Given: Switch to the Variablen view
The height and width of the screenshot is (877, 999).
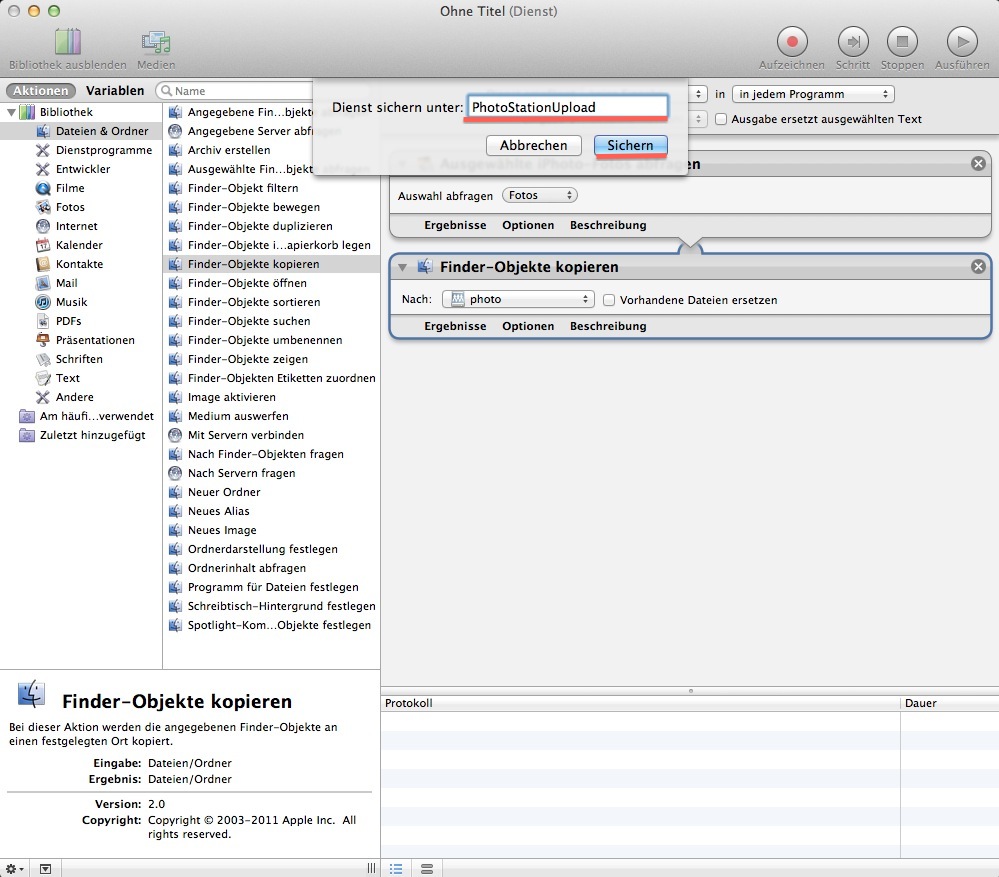Looking at the screenshot, I should click(115, 91).
